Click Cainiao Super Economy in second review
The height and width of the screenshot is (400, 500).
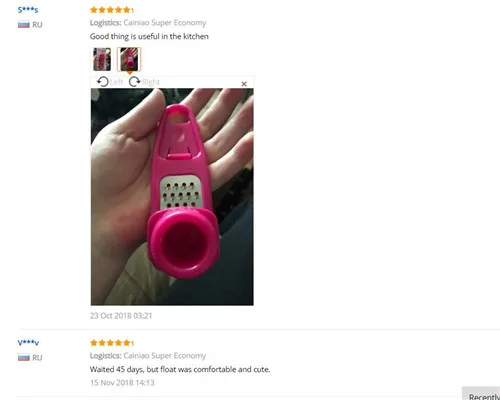(x=165, y=356)
